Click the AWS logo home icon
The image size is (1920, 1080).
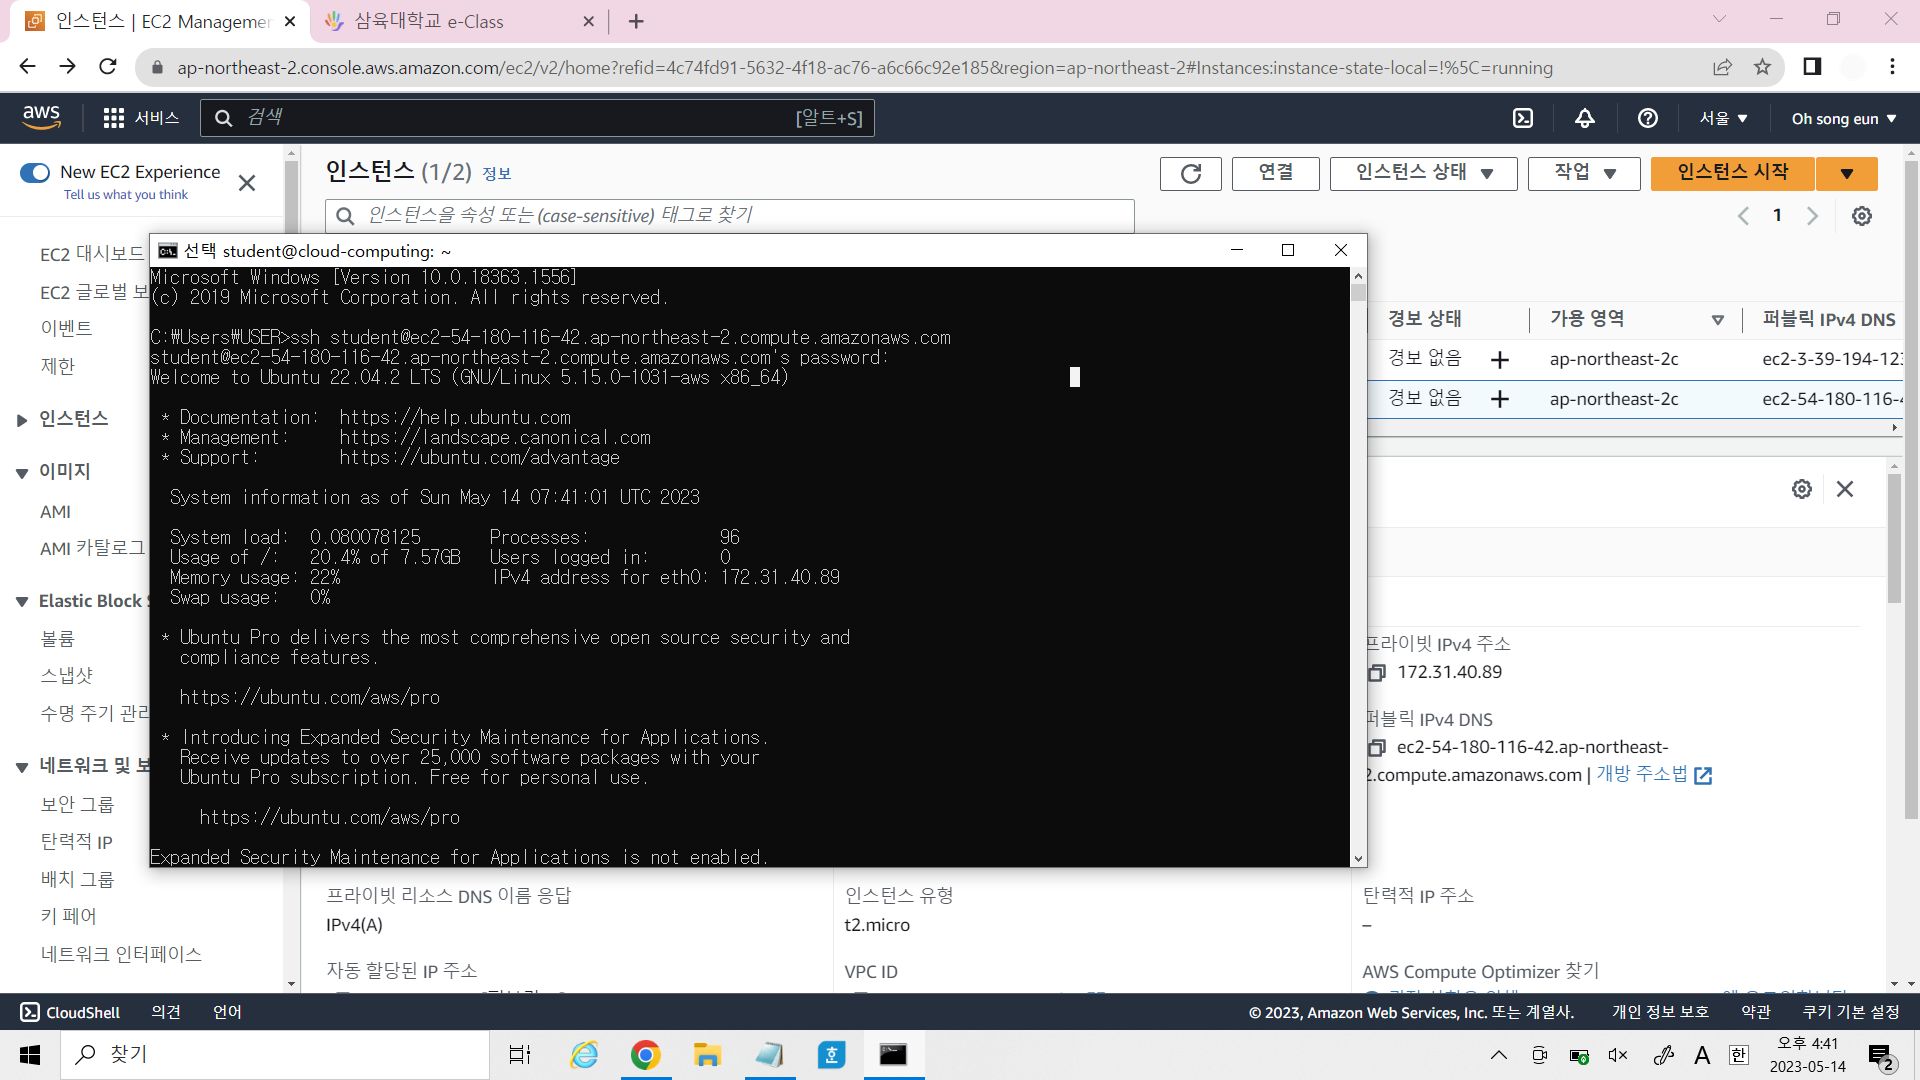point(42,117)
